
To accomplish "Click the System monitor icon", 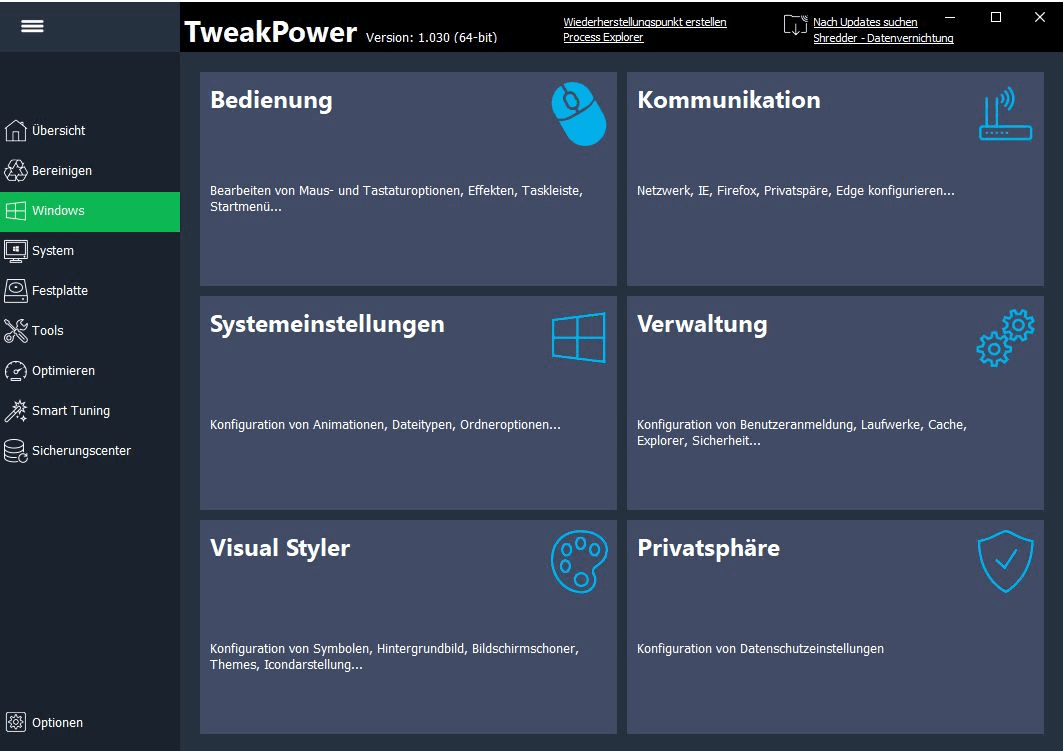I will pyautogui.click(x=16, y=251).
